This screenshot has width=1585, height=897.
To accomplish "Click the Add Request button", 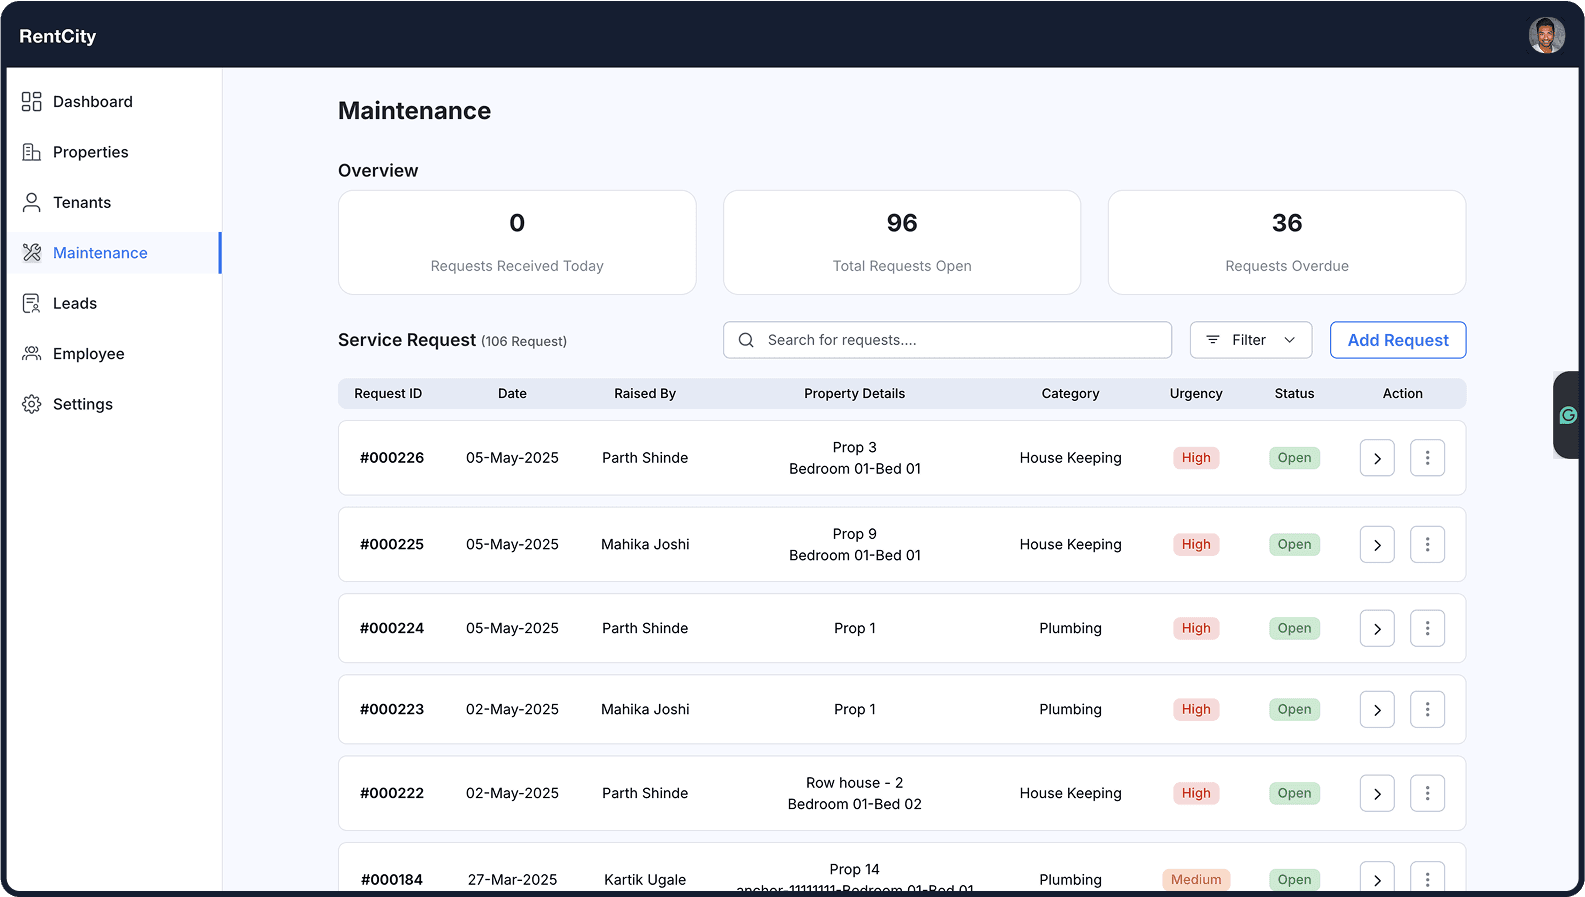I will coord(1397,340).
